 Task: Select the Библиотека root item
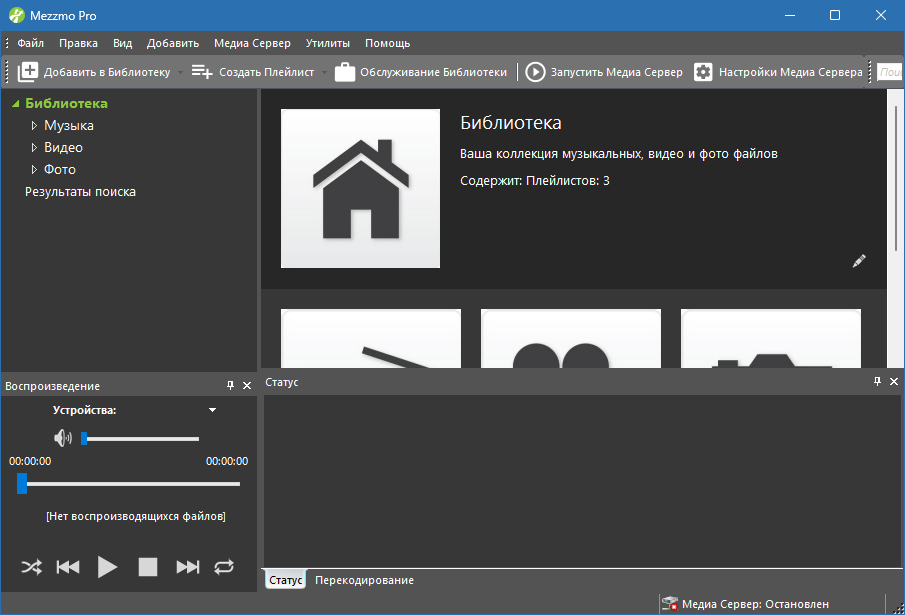(x=66, y=104)
